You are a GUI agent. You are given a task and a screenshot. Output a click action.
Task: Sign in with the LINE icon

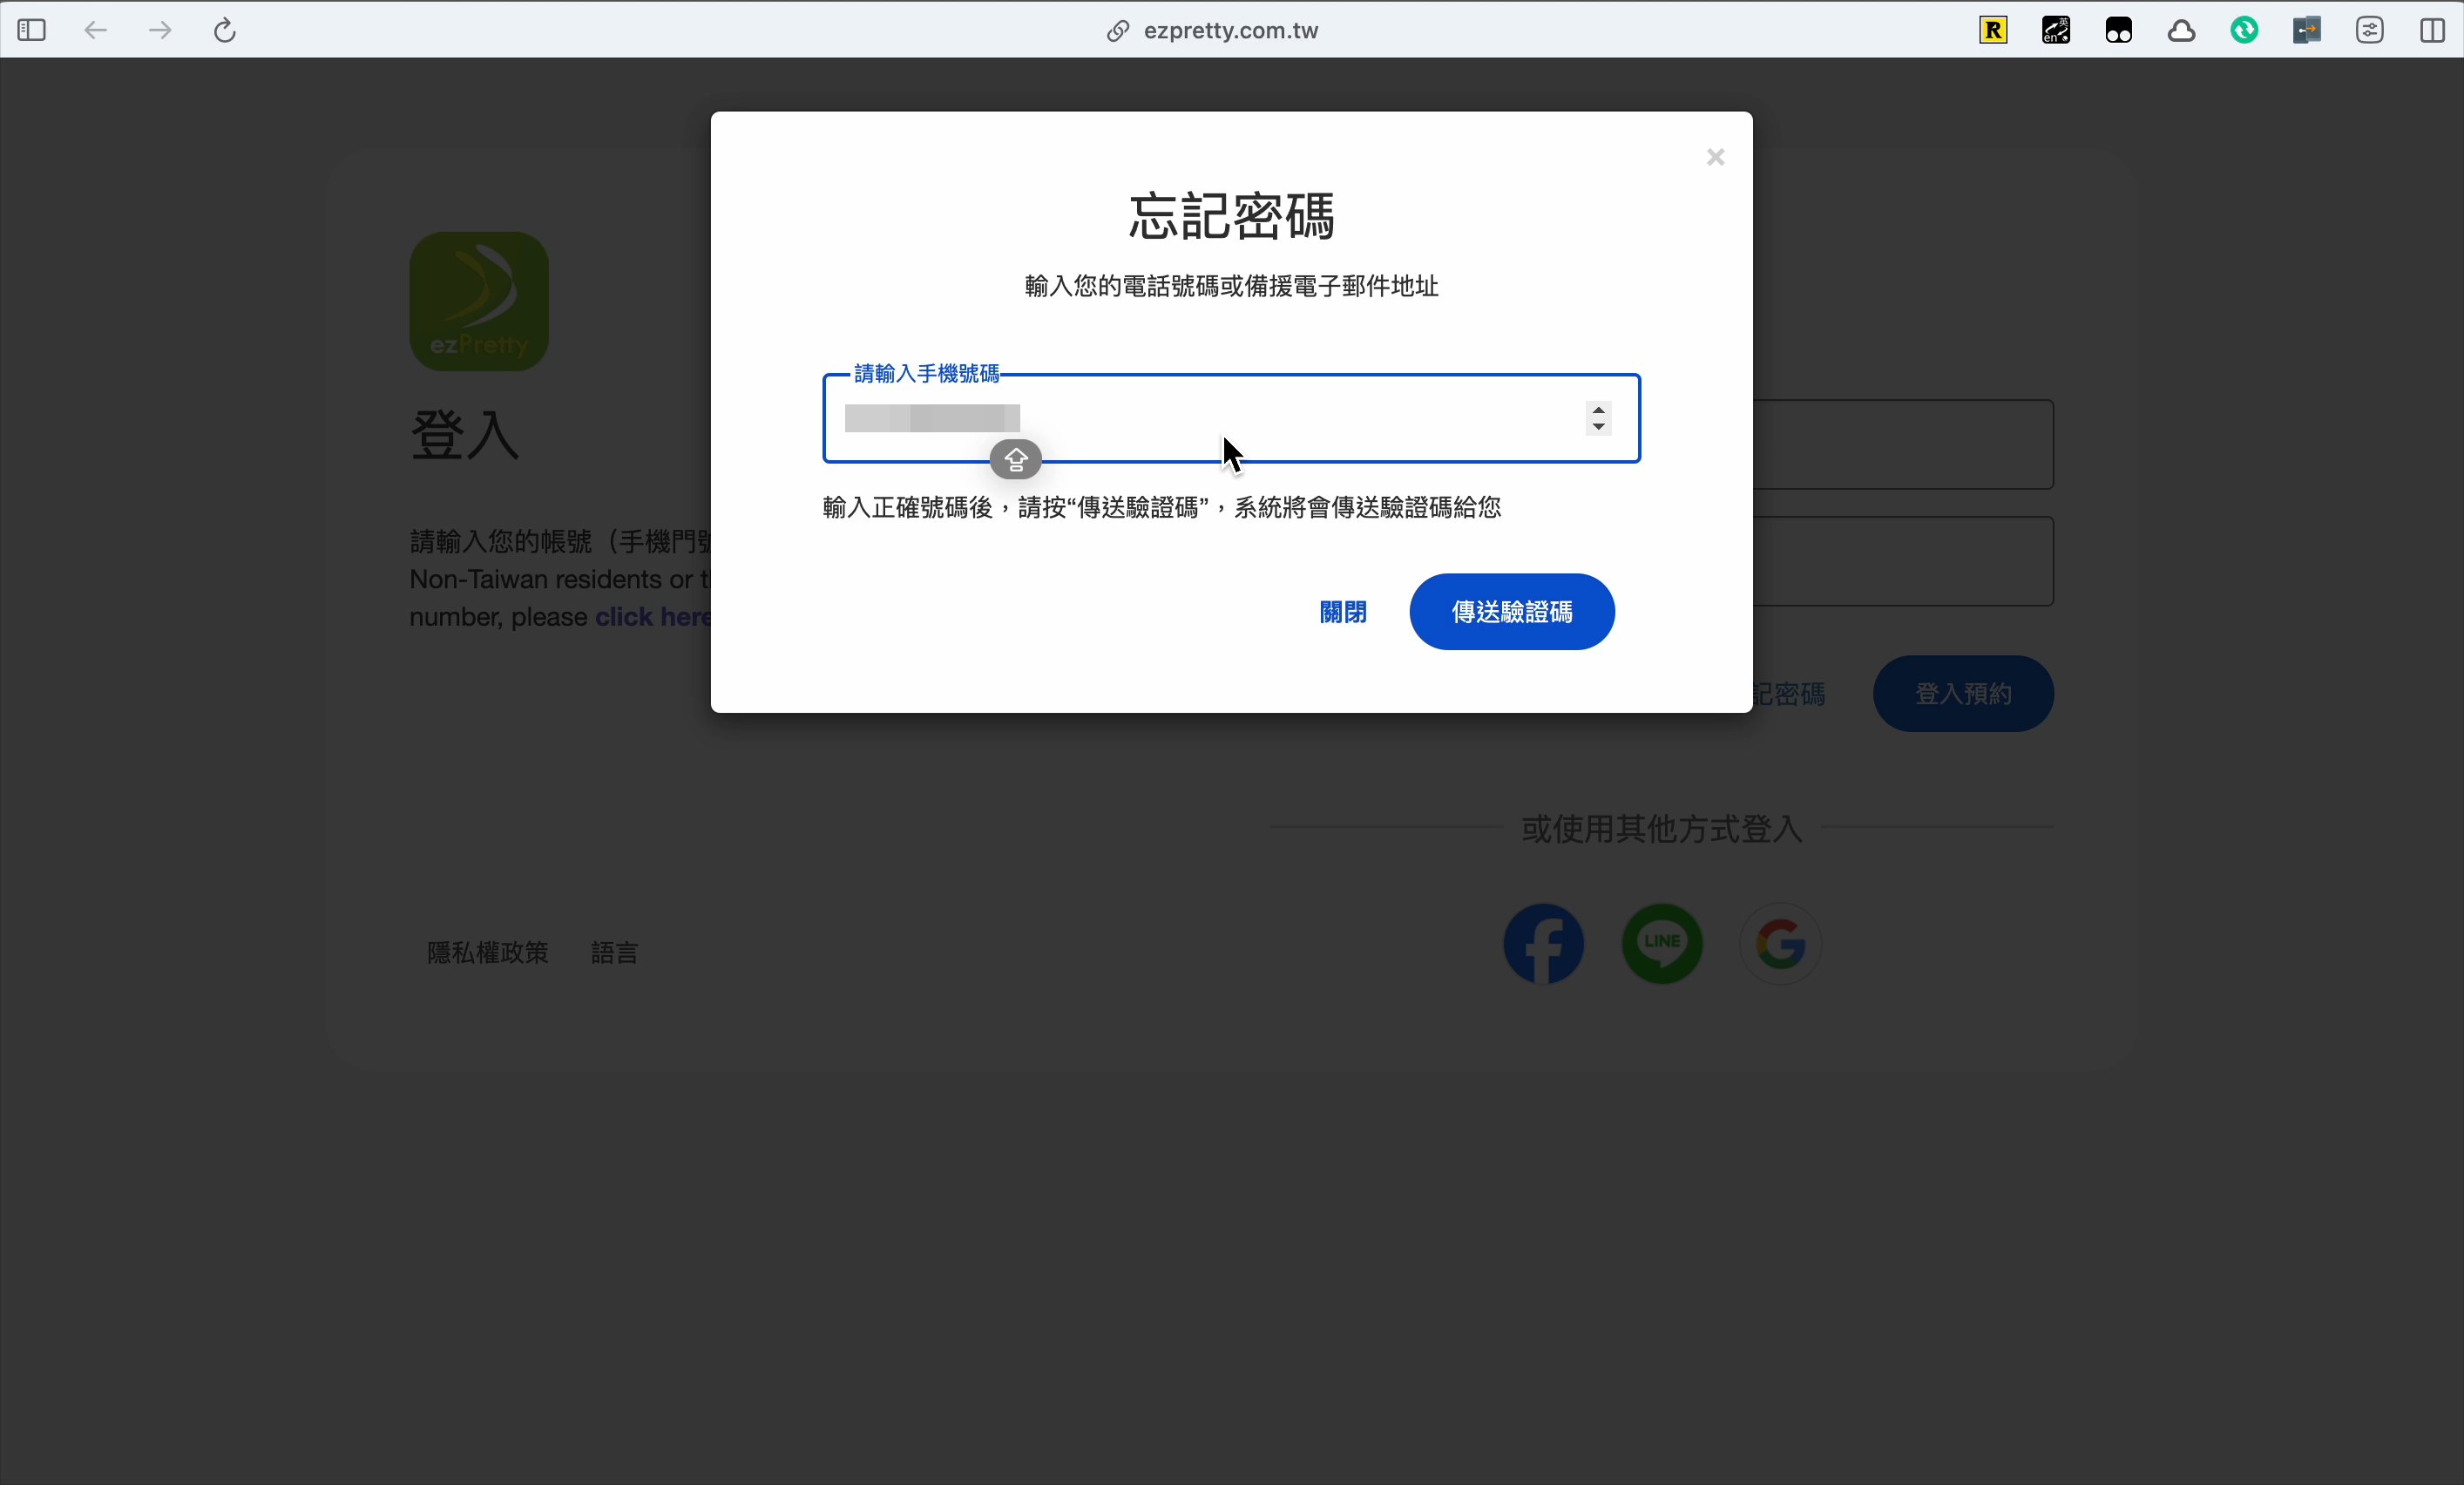(1662, 944)
